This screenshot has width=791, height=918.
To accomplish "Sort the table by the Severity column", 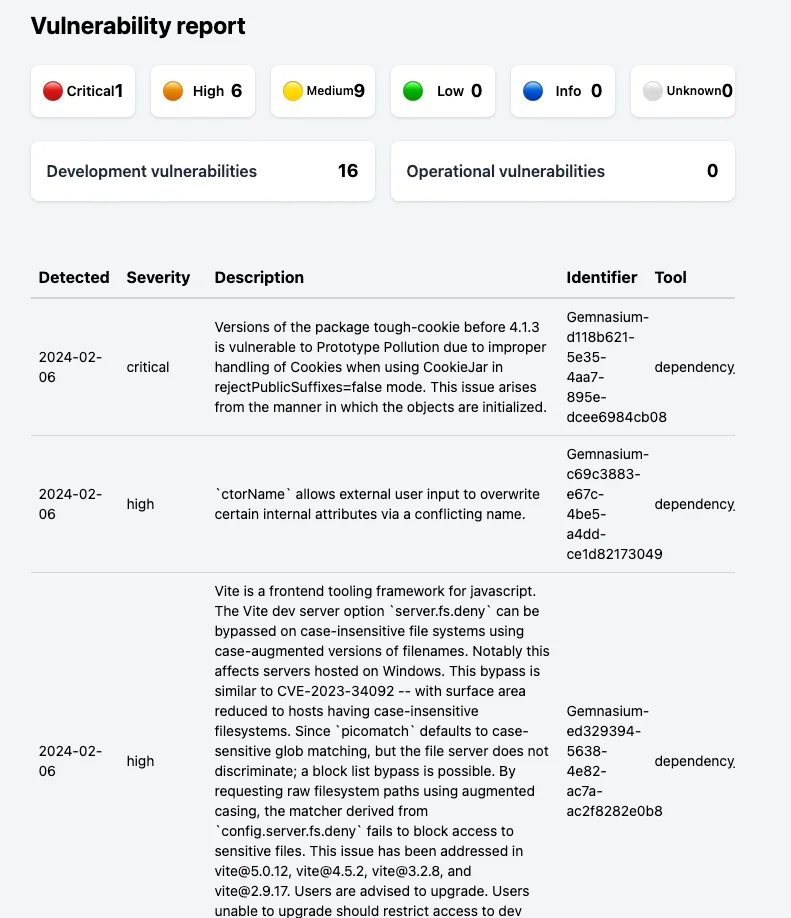I will click(158, 277).
